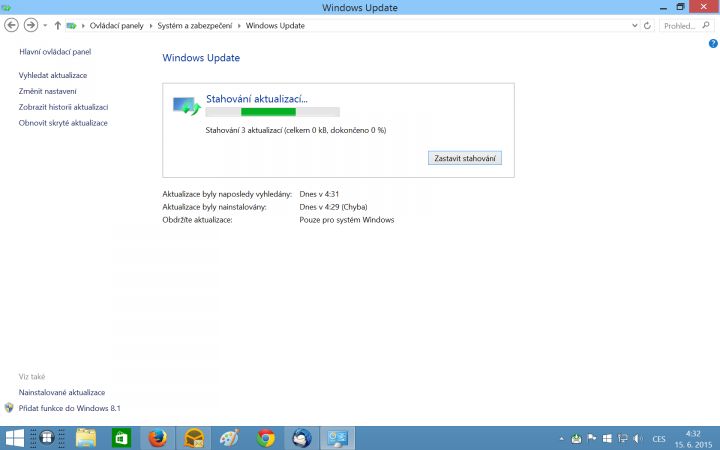This screenshot has width=720, height=450.
Task: Open Nainstalované aktualizace link
Action: click(62, 393)
